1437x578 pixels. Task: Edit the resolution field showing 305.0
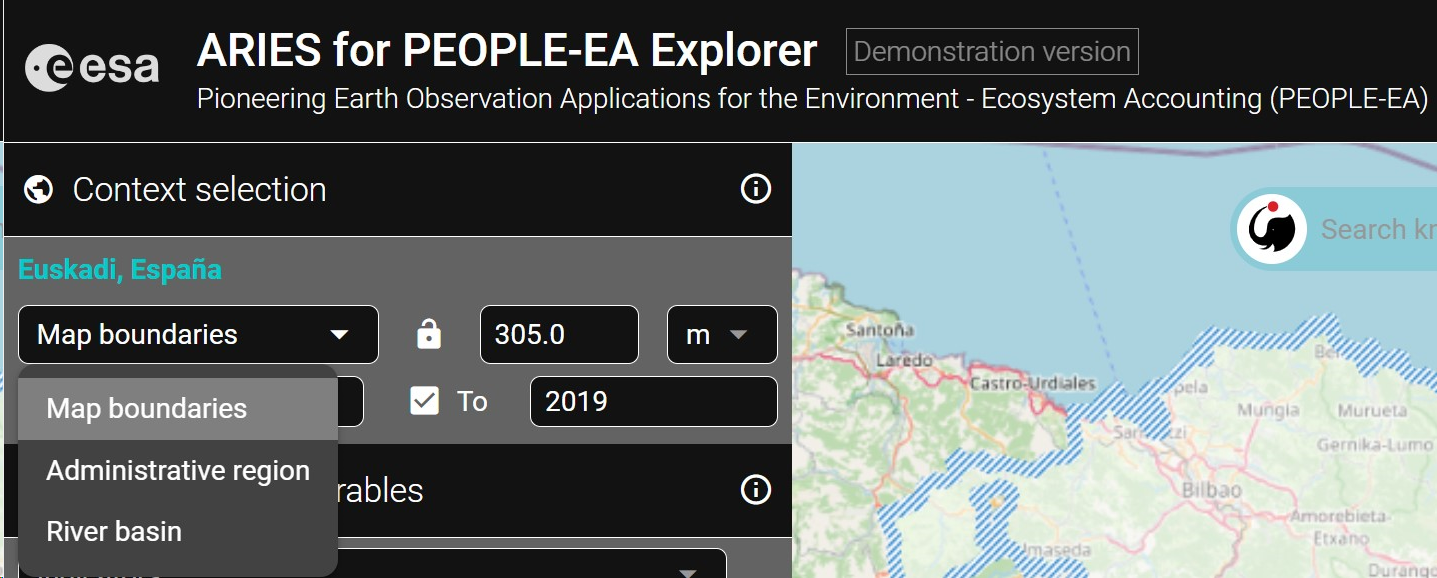point(559,334)
